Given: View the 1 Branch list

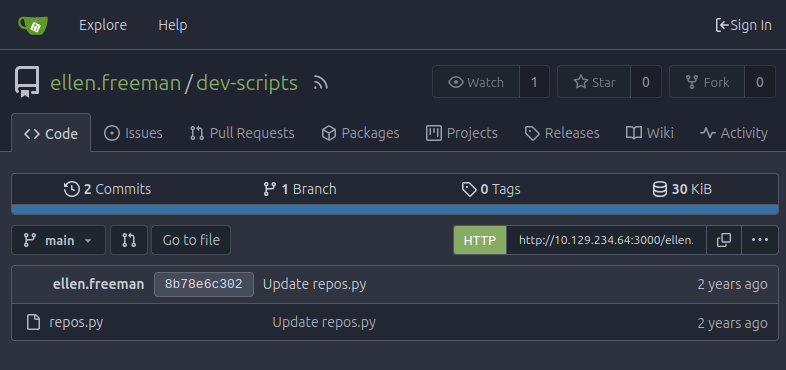Looking at the screenshot, I should 300,189.
